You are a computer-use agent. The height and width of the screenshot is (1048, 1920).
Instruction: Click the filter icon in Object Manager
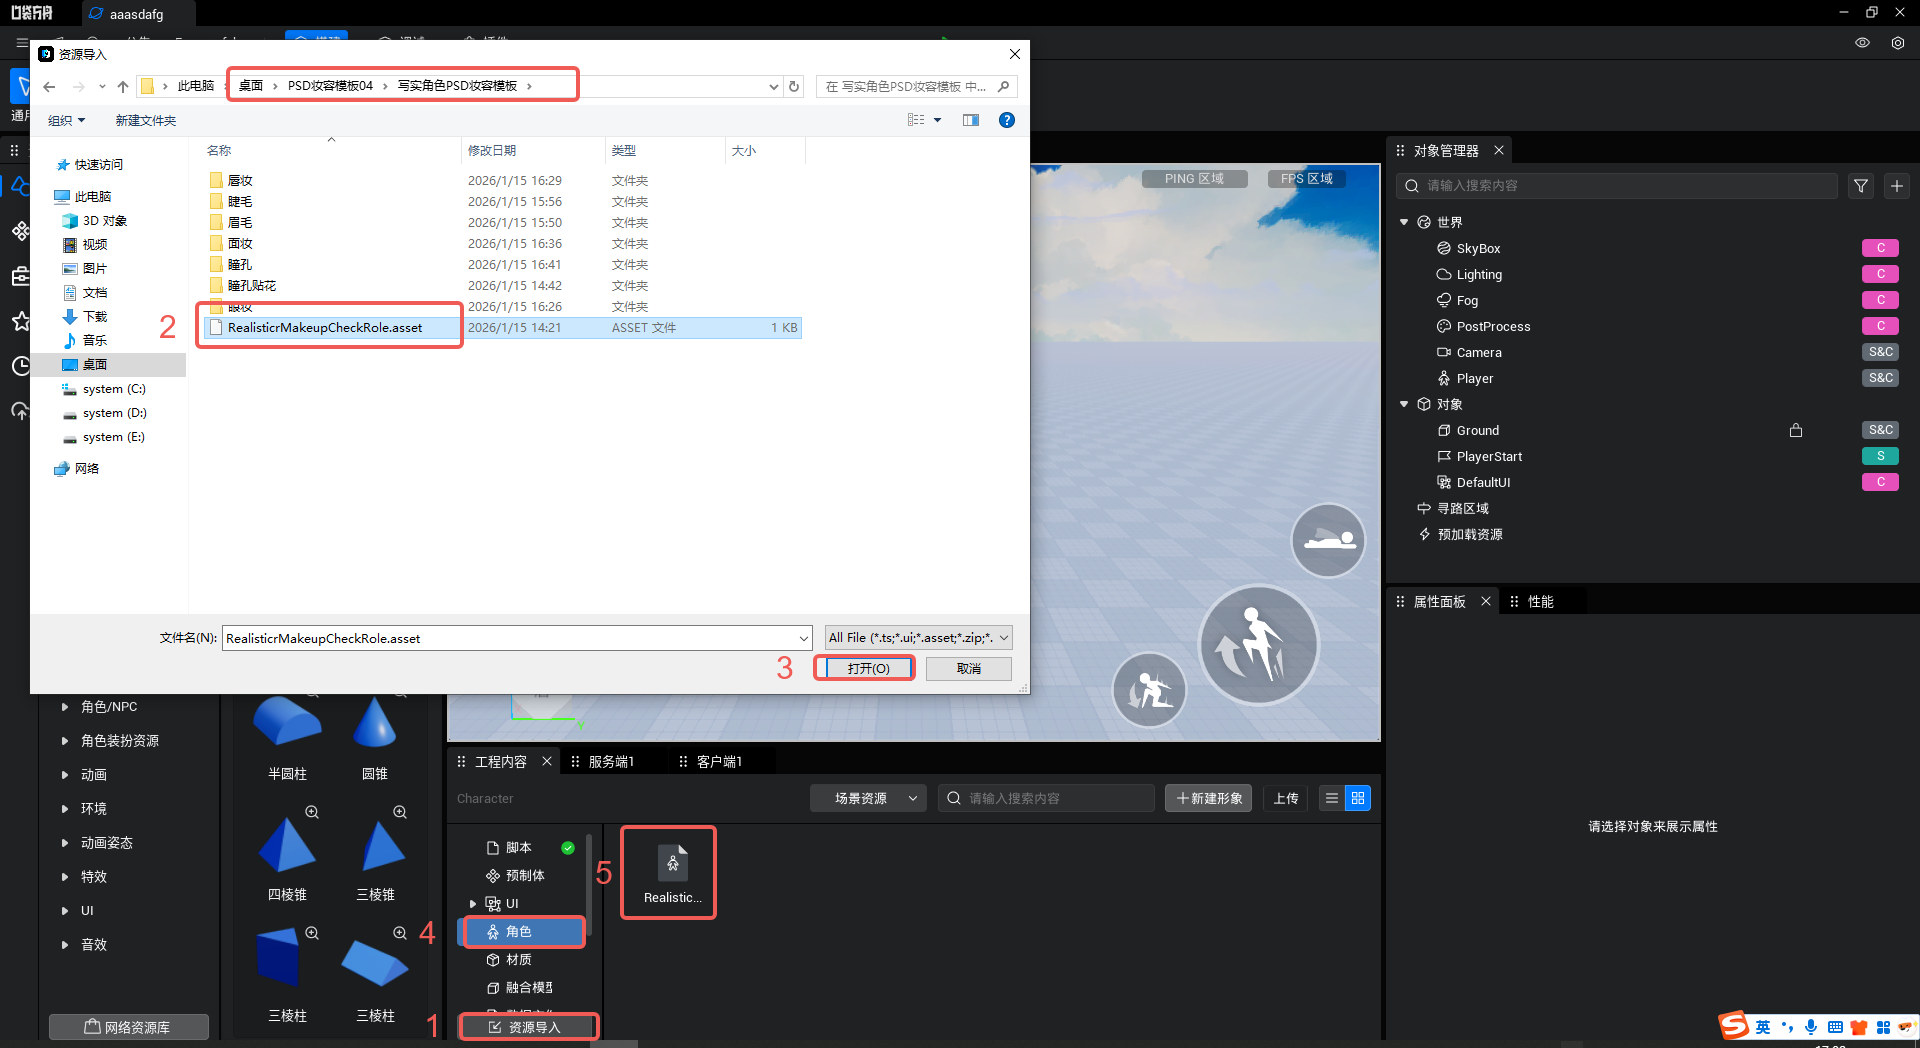(x=1860, y=186)
